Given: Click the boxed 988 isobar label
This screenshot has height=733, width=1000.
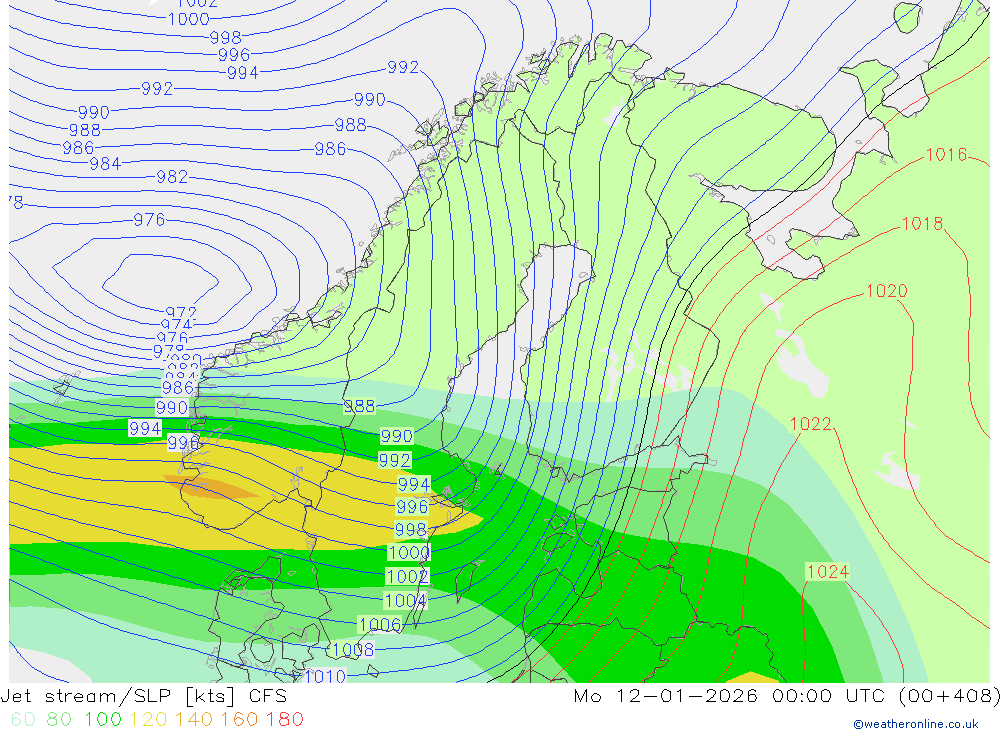Looking at the screenshot, I should click(360, 406).
